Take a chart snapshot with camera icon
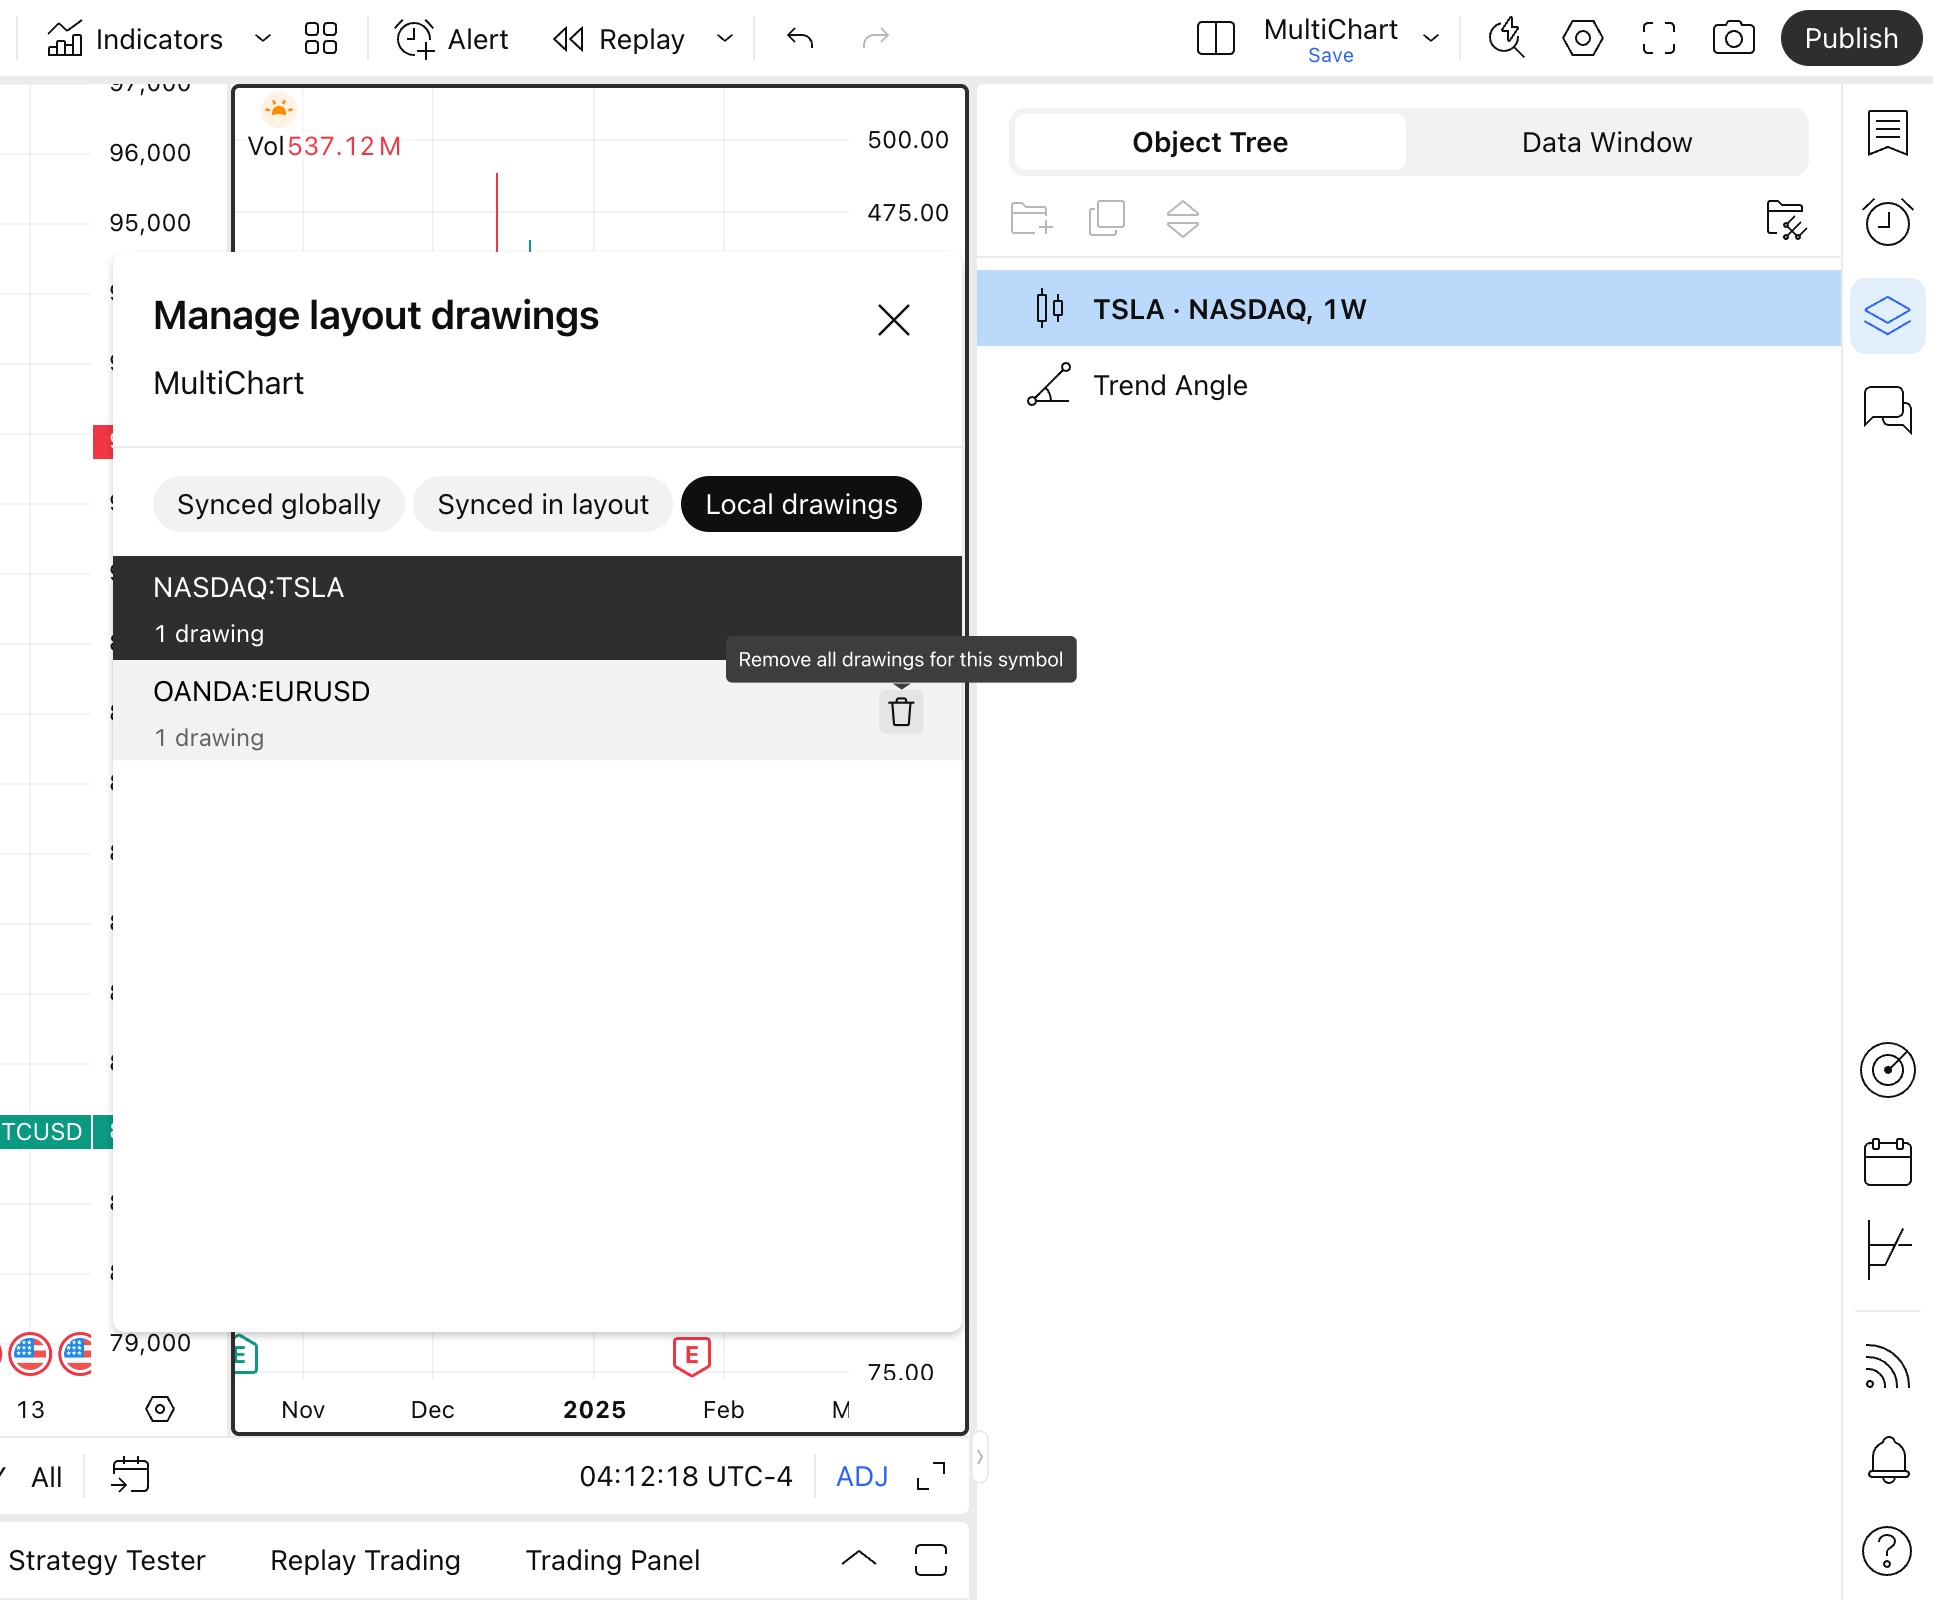 (x=1733, y=39)
